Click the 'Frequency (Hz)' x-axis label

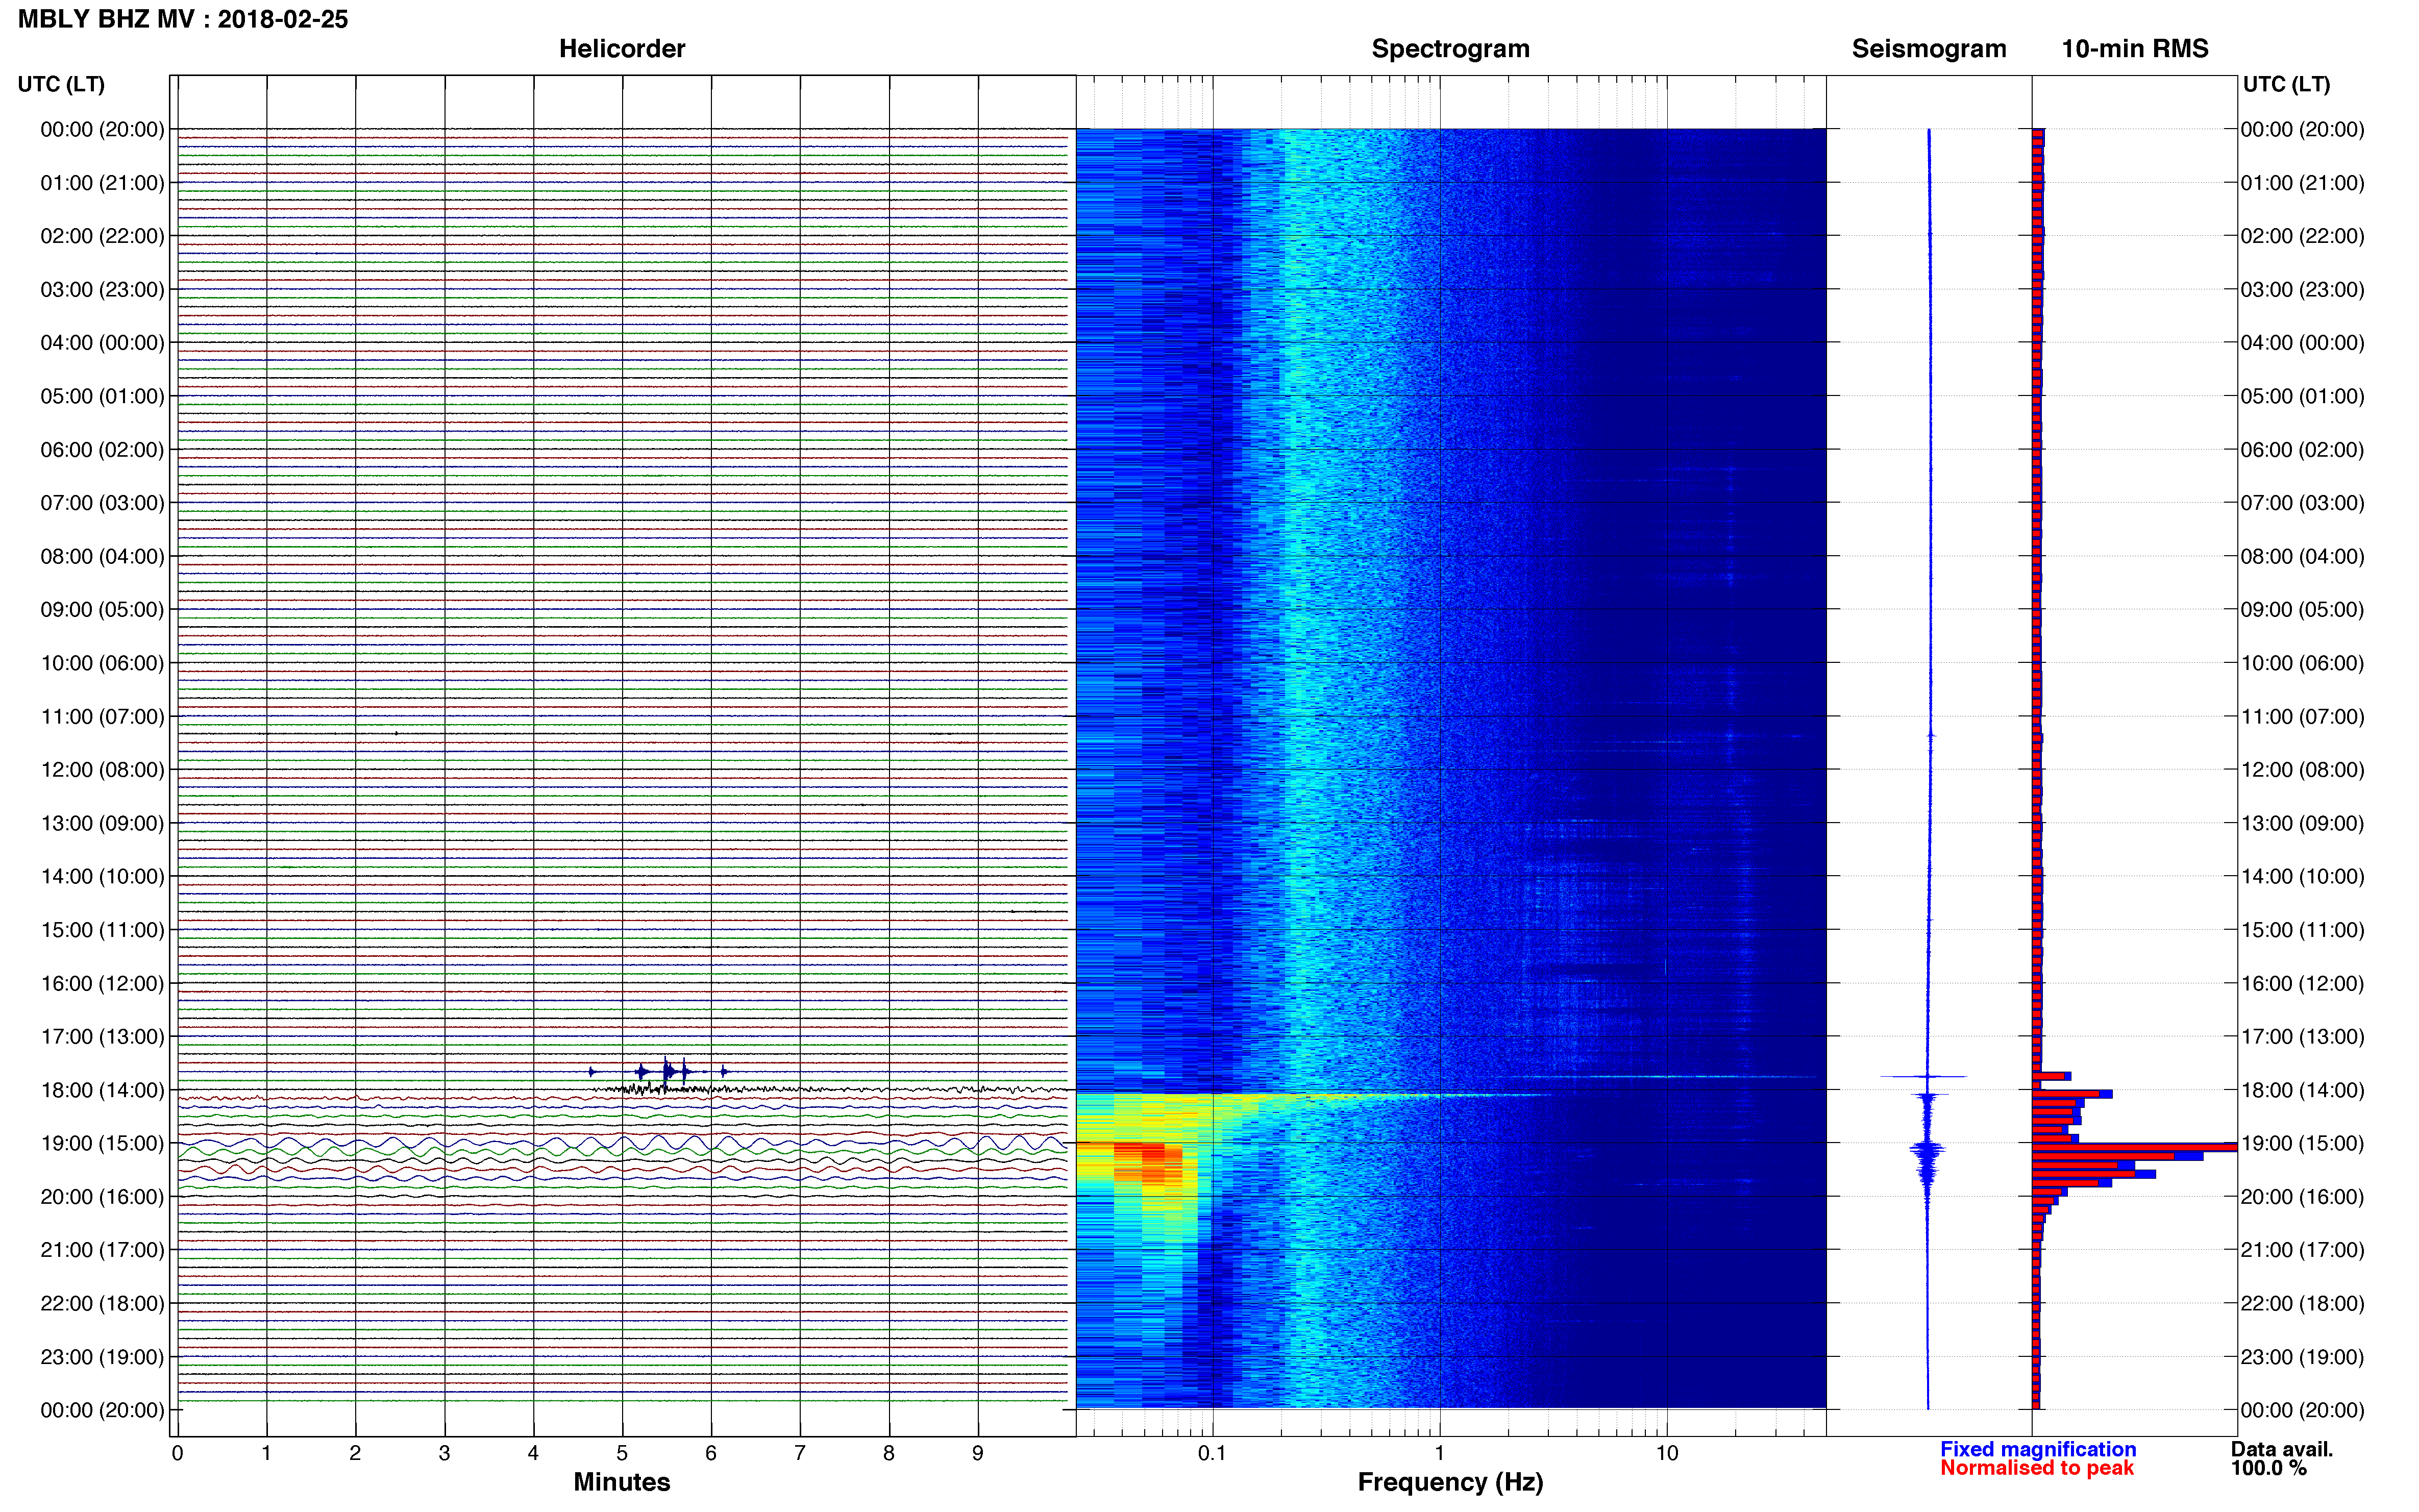coord(1450,1482)
